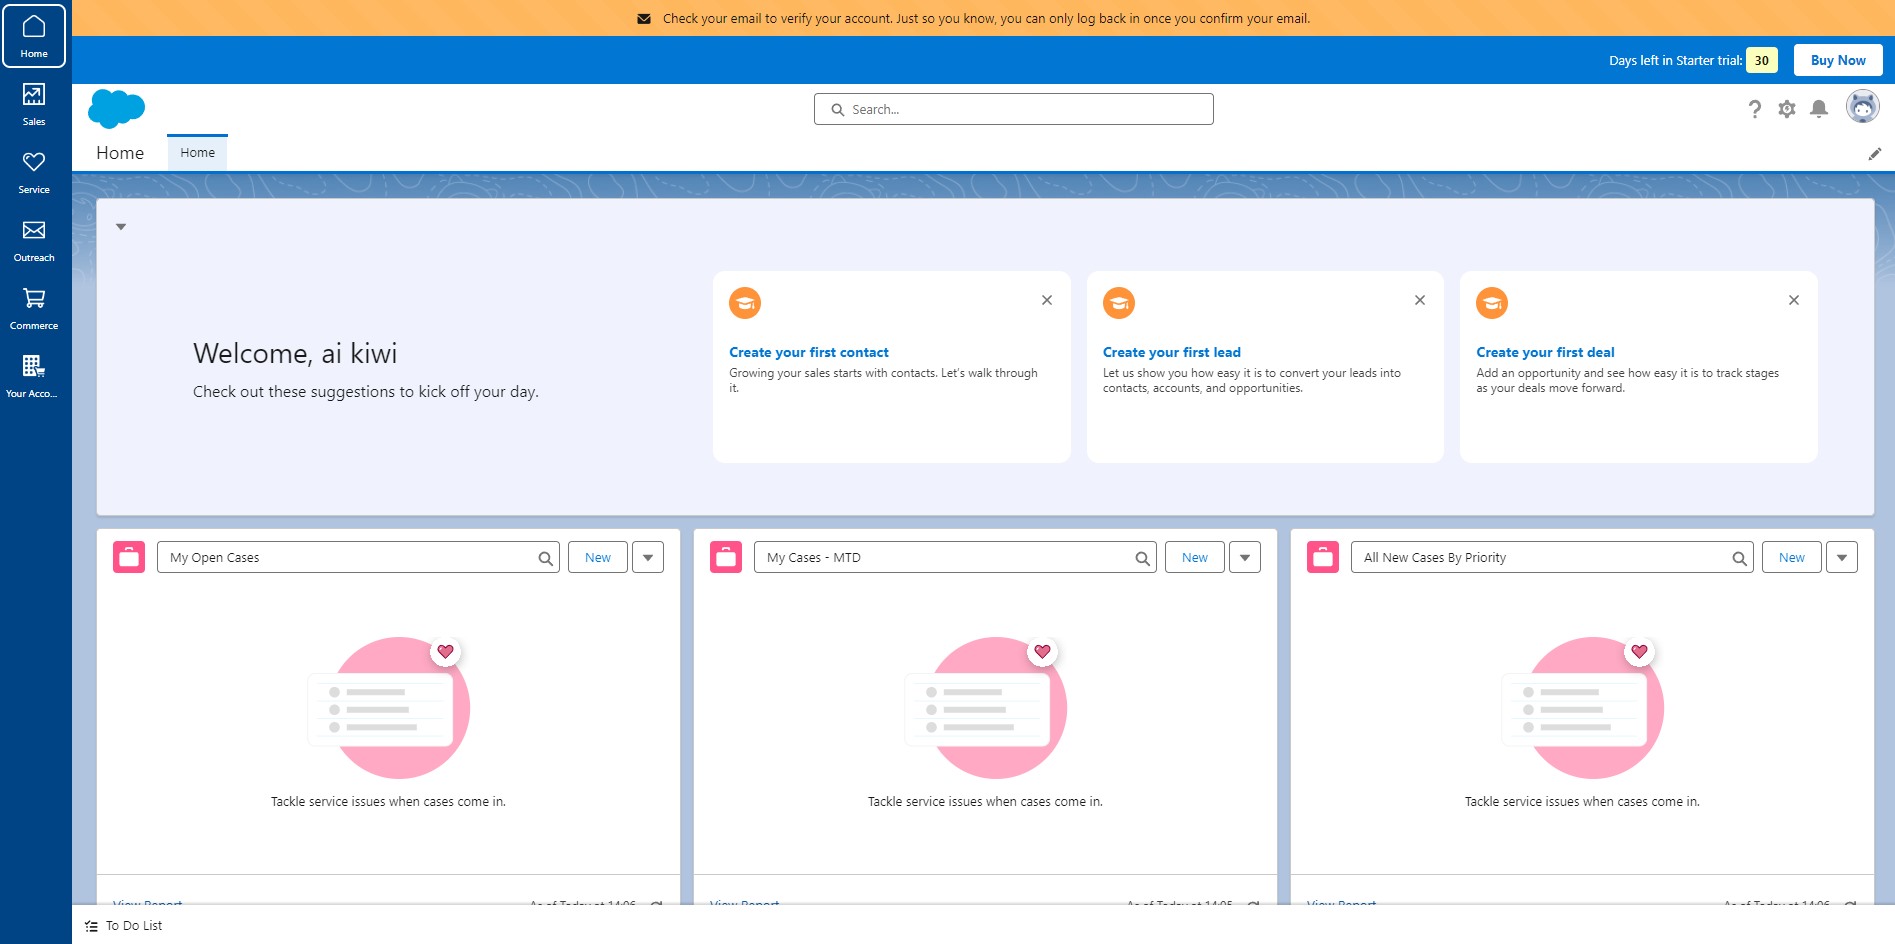Screen dimensions: 1895x944
Task: Open the notifications bell
Action: tap(1819, 109)
